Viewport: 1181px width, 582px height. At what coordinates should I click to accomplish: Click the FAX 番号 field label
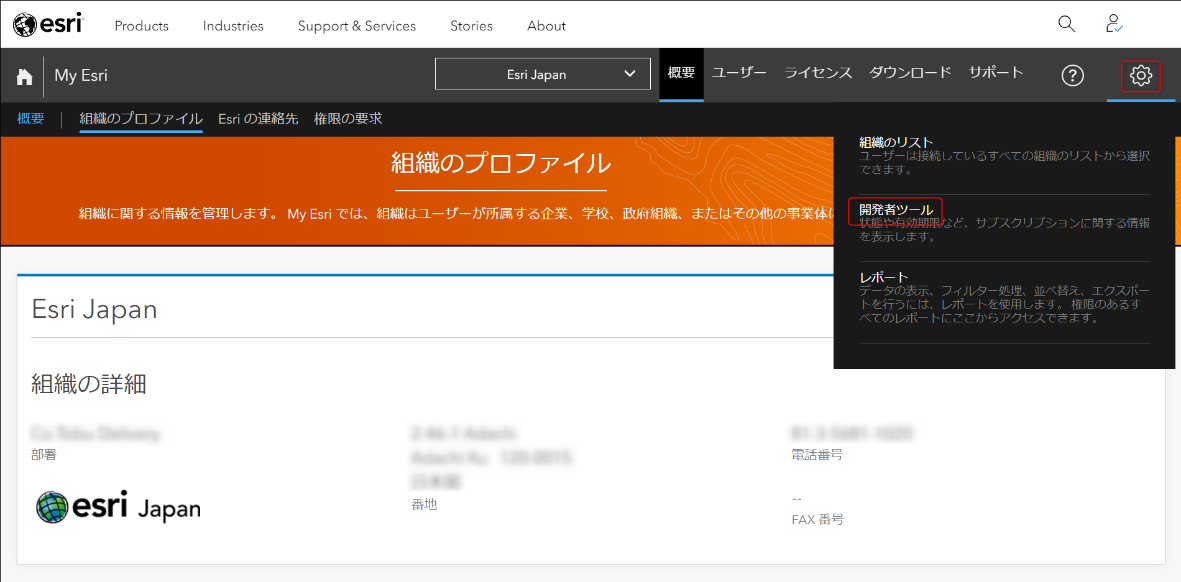coord(818,520)
